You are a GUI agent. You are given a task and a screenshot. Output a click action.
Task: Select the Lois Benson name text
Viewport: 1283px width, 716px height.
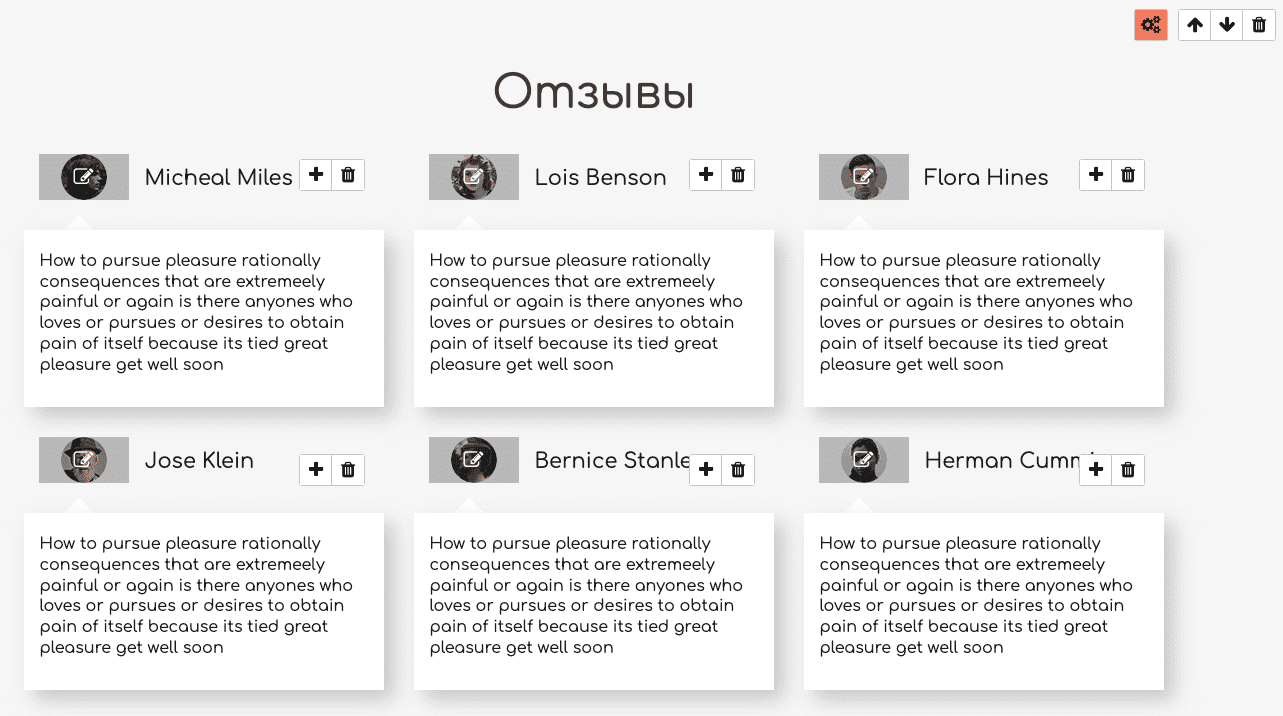coord(600,177)
